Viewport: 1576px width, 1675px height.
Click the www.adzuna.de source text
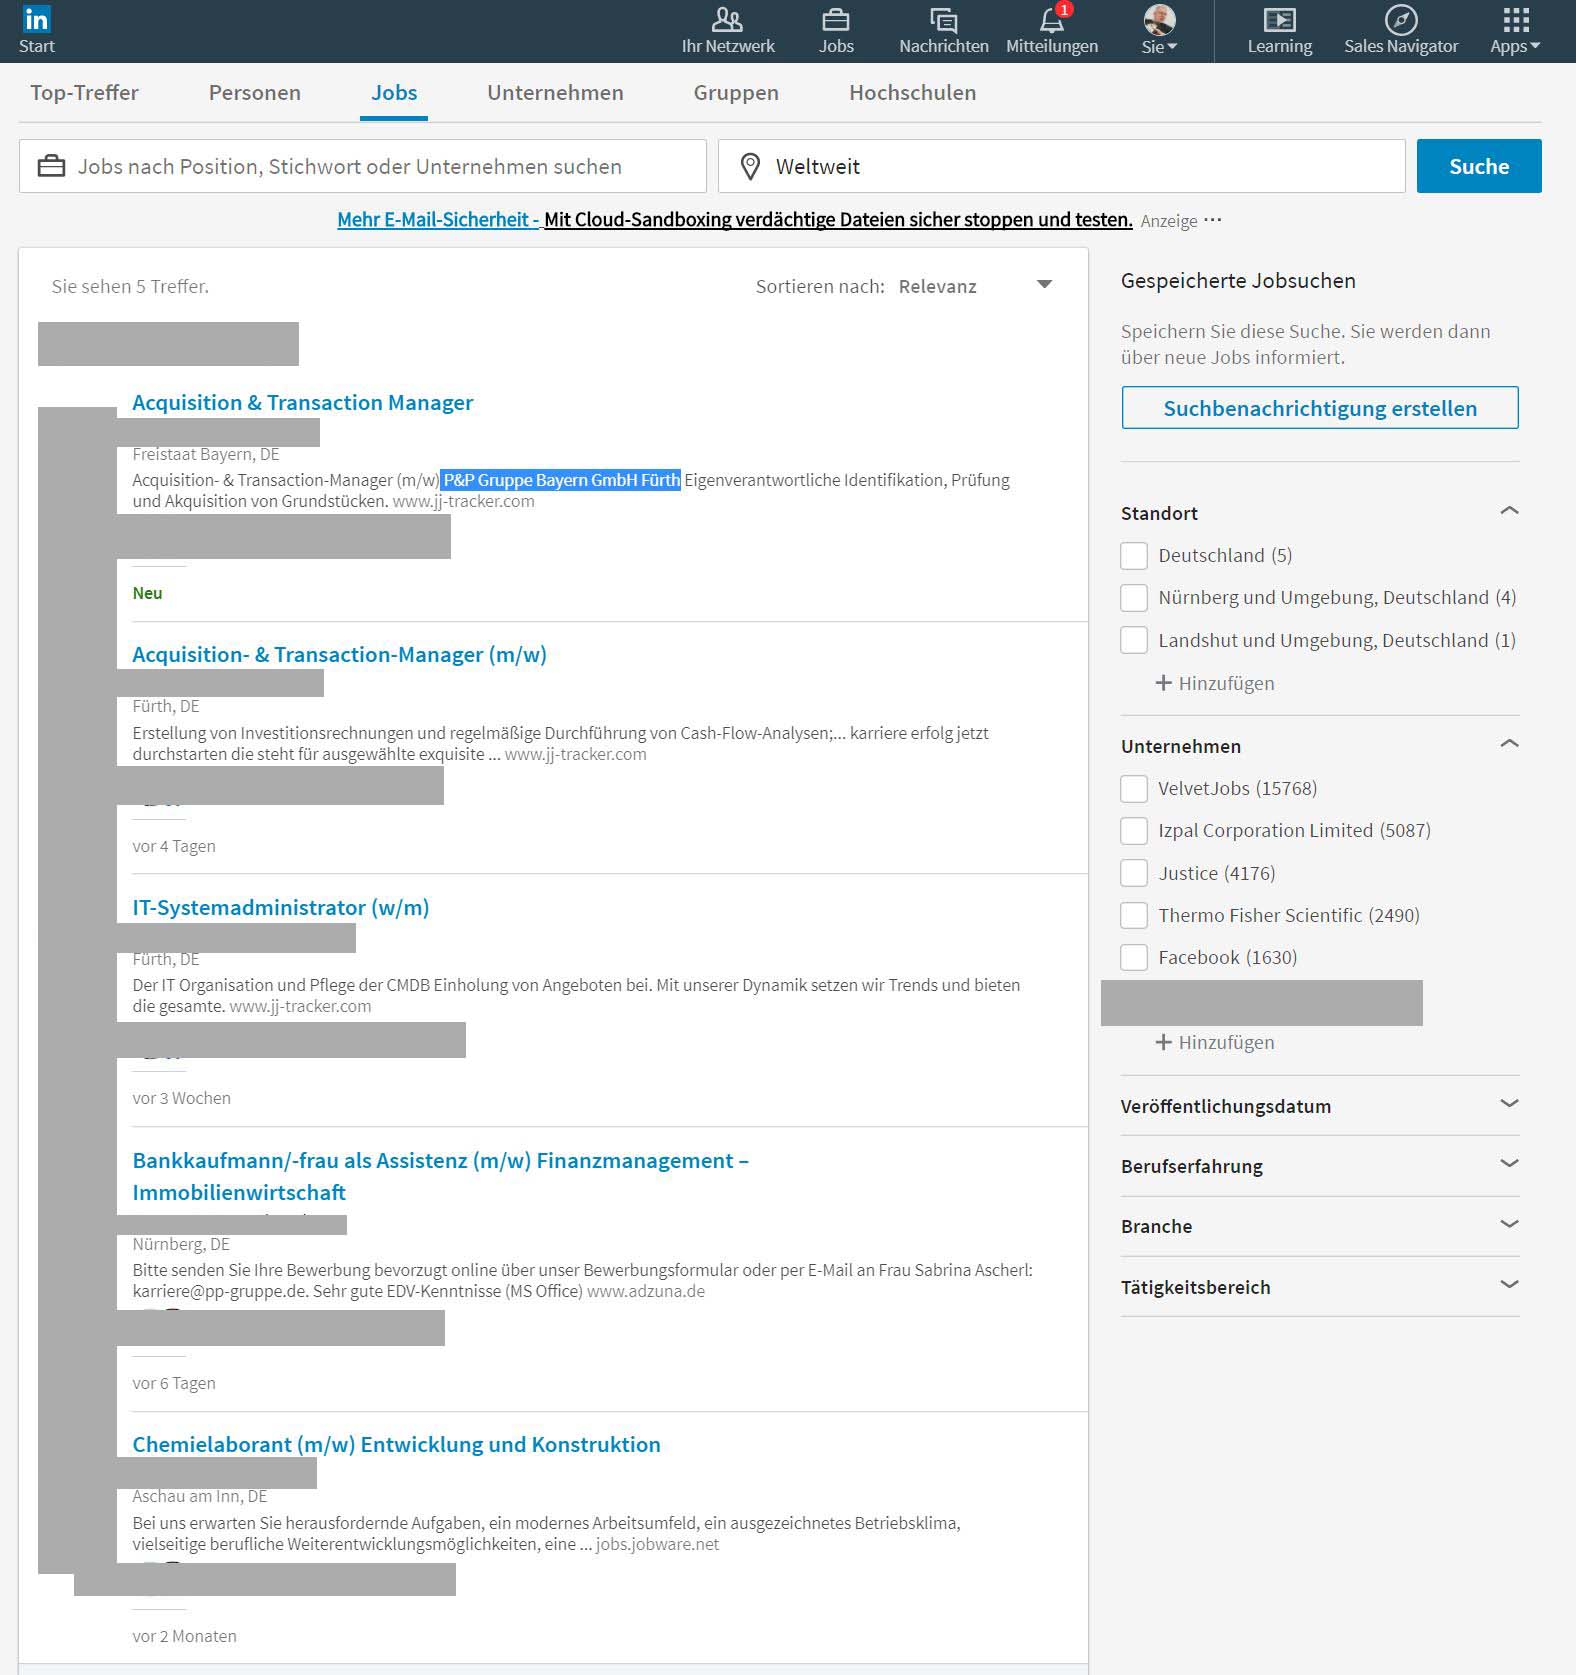coord(646,1291)
